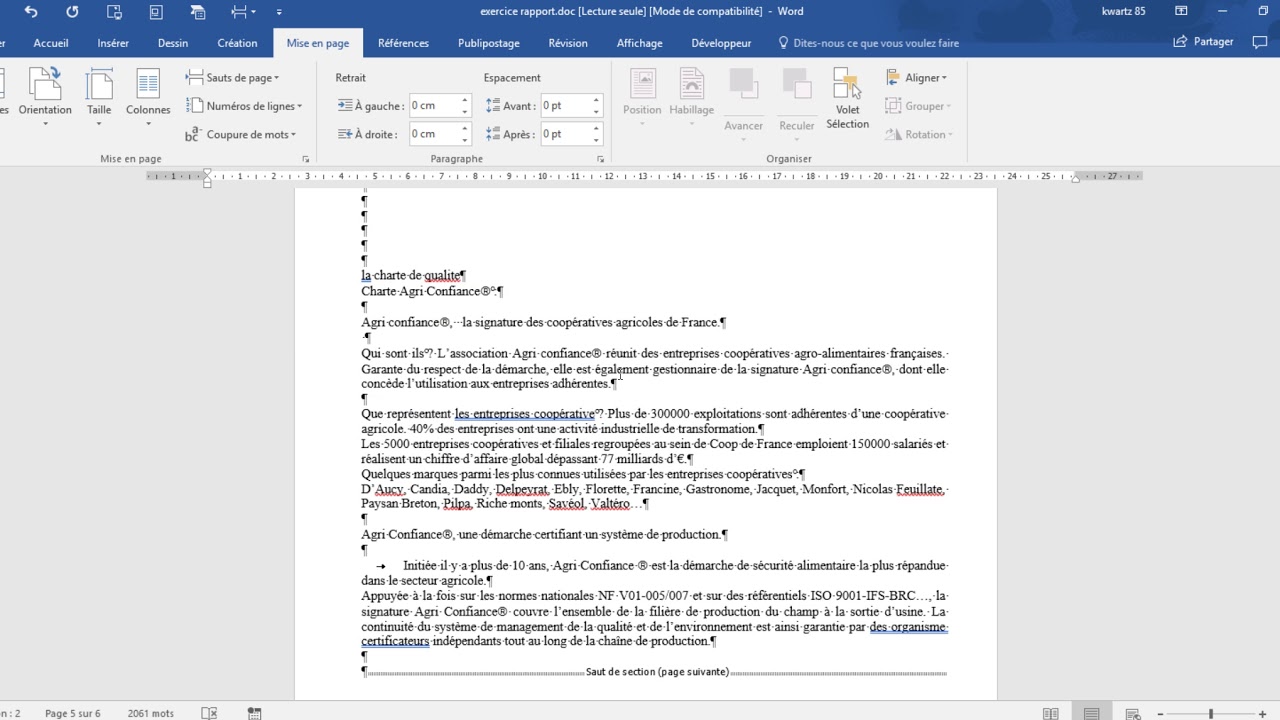Click the Partager share button
1280x720 pixels.
[x=1204, y=42]
